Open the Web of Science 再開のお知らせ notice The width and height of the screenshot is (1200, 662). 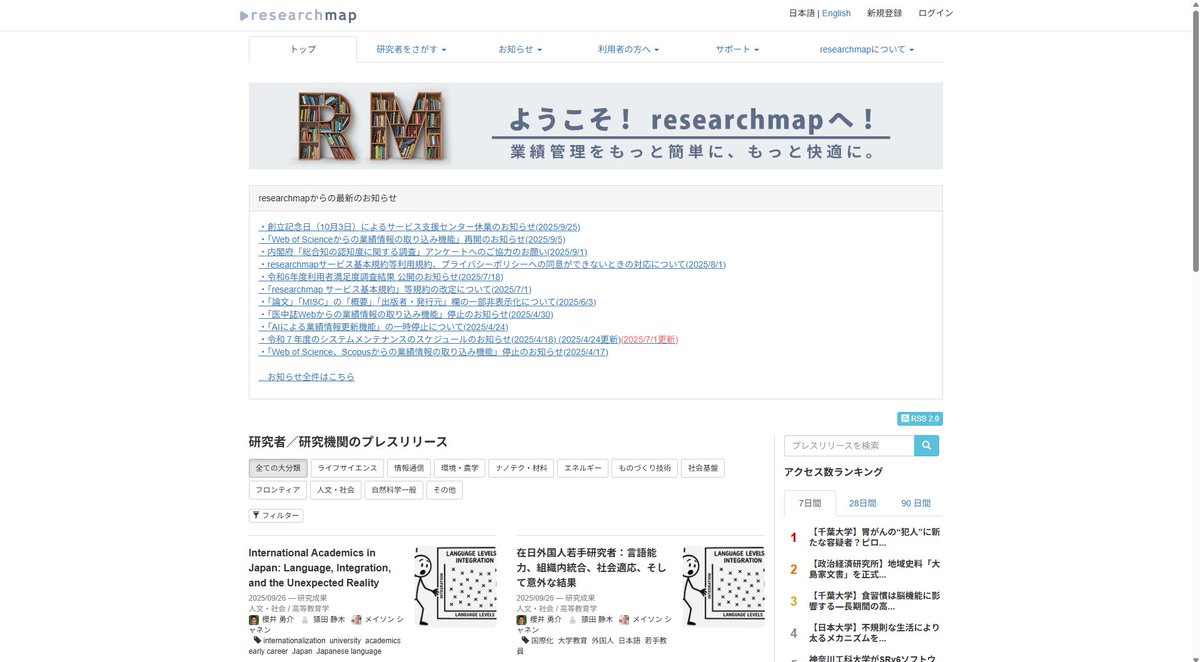click(x=412, y=240)
